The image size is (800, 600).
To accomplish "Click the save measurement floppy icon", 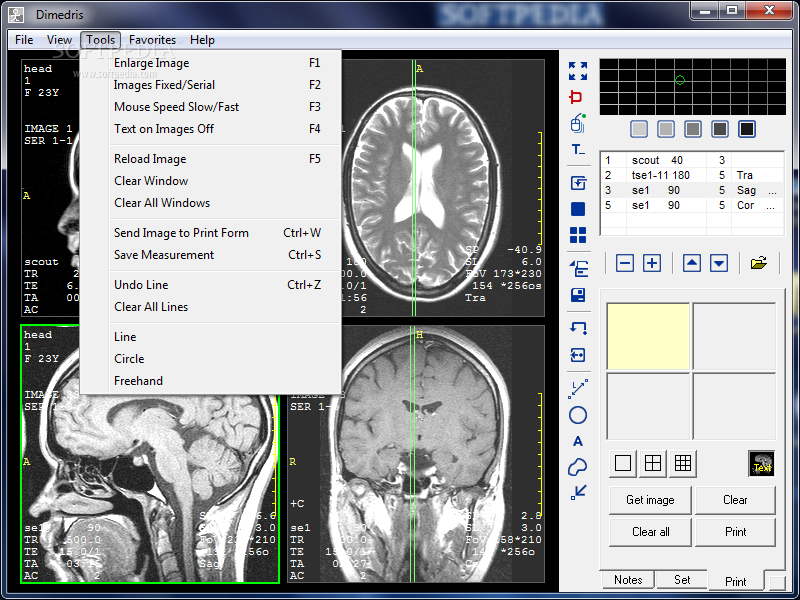I will [578, 295].
